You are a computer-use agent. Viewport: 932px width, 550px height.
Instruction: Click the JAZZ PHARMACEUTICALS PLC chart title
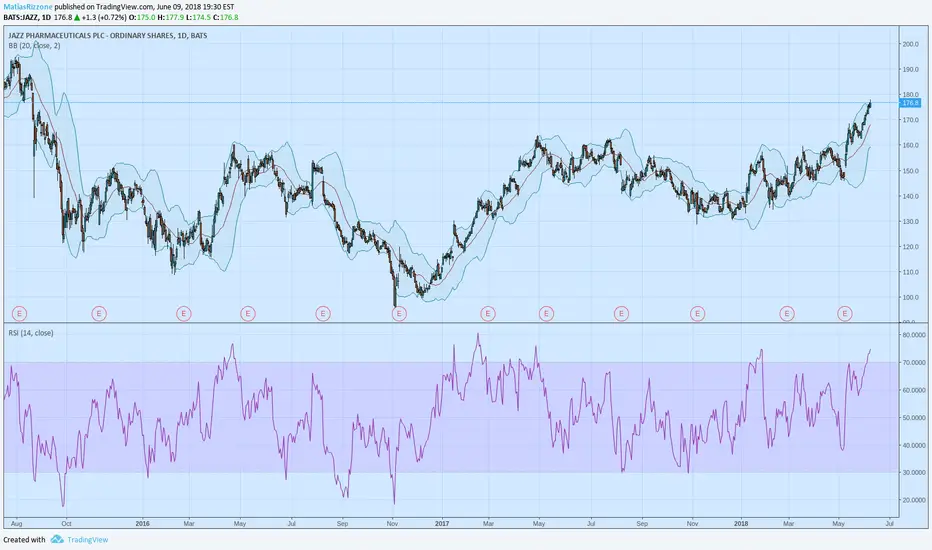point(108,36)
